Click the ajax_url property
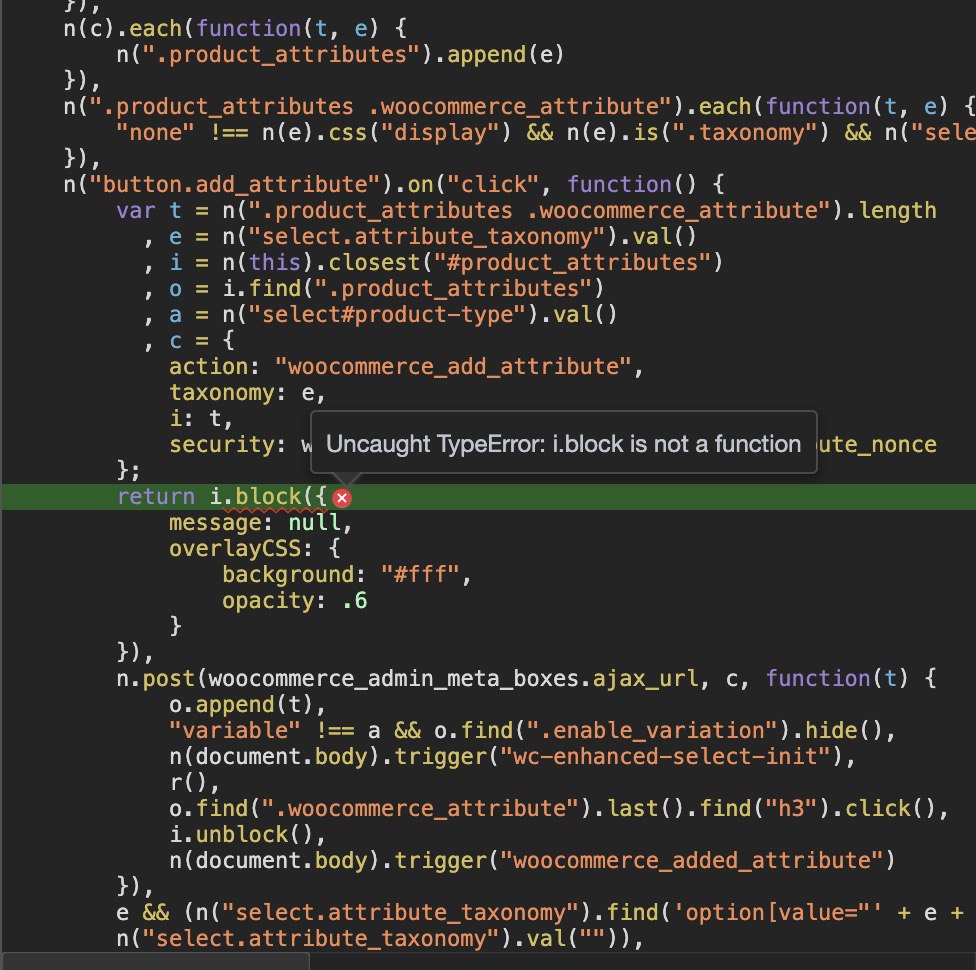Image resolution: width=976 pixels, height=970 pixels. [645, 679]
